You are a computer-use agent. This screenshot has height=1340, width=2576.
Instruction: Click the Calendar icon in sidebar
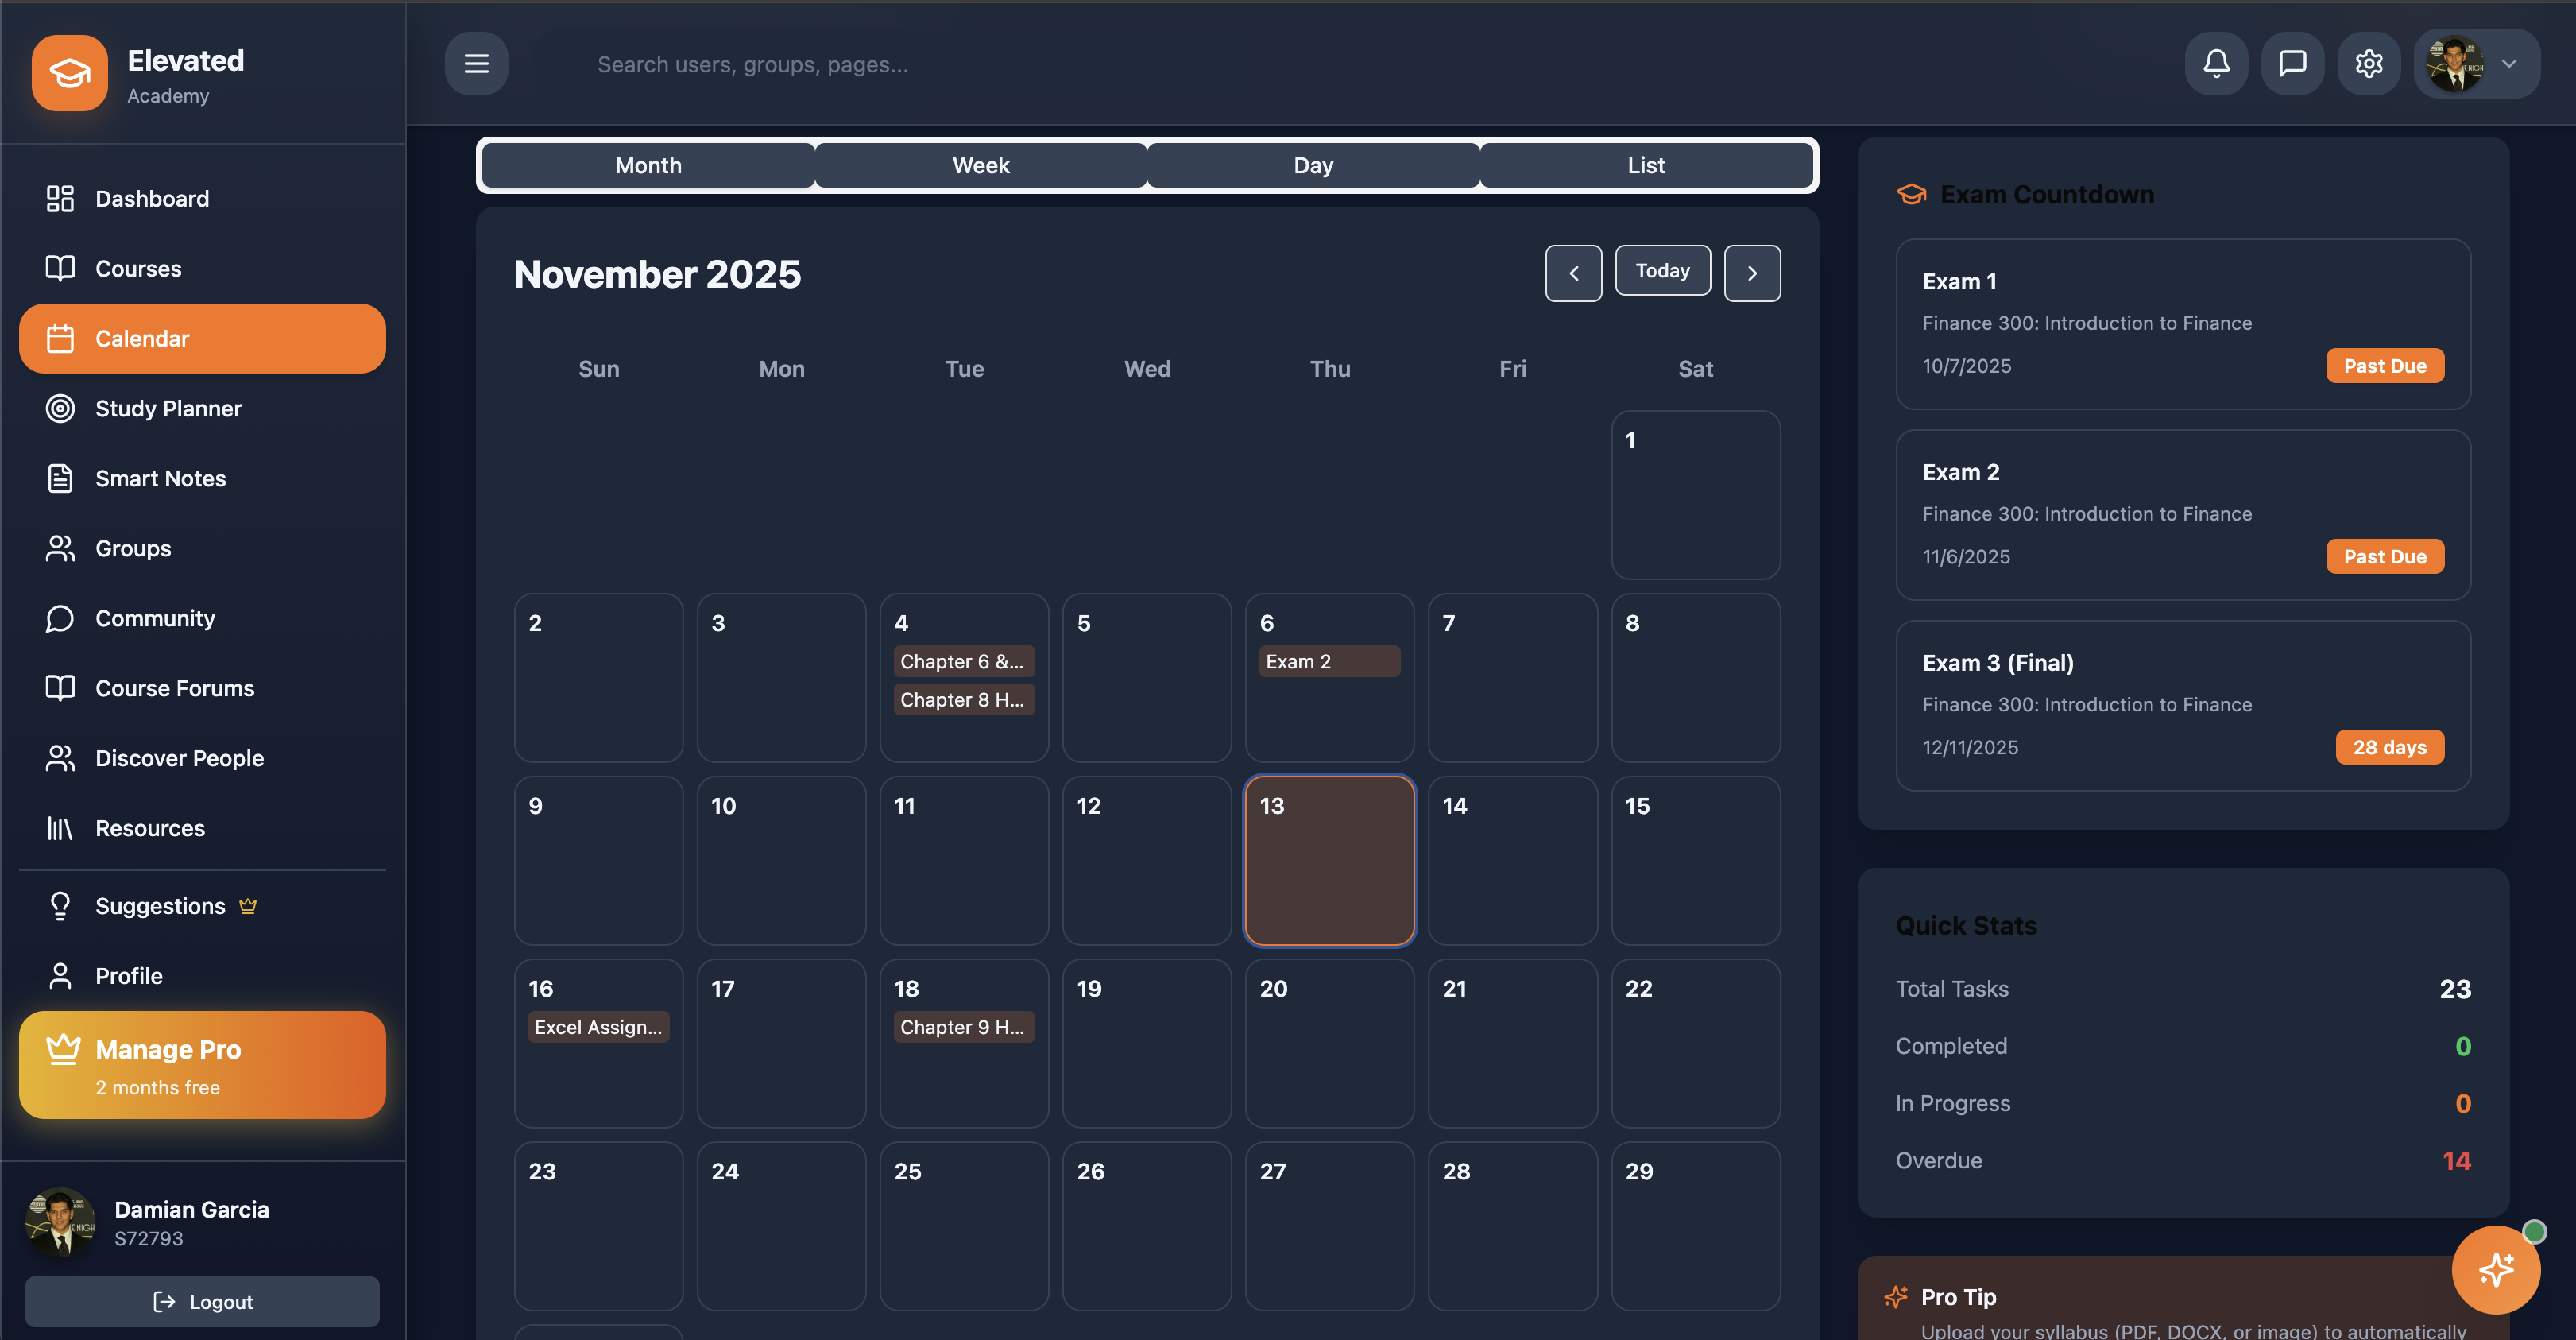coord(60,339)
